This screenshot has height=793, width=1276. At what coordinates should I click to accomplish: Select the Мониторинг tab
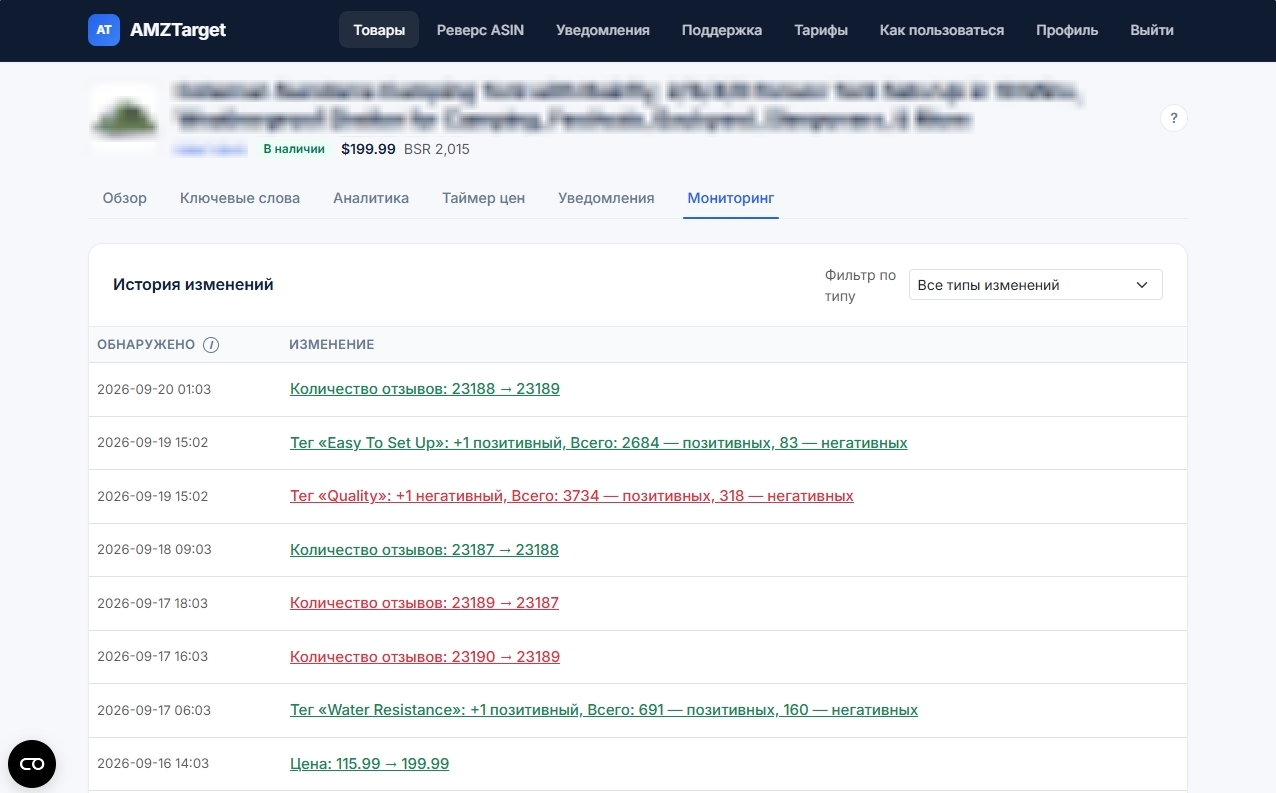point(731,198)
